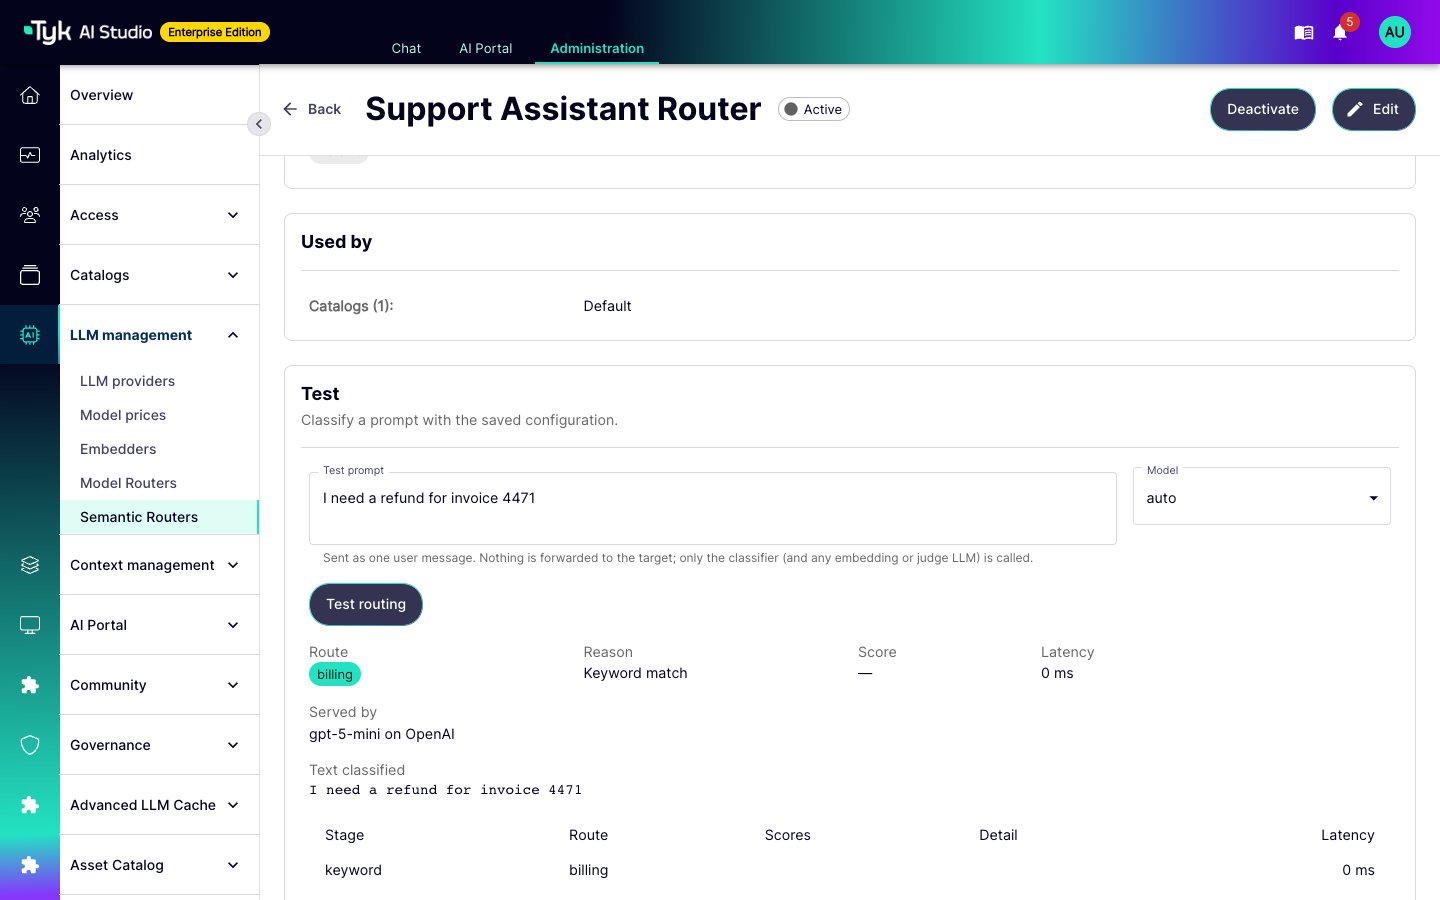
Task: Open the AU user avatar menu
Action: 1394,32
